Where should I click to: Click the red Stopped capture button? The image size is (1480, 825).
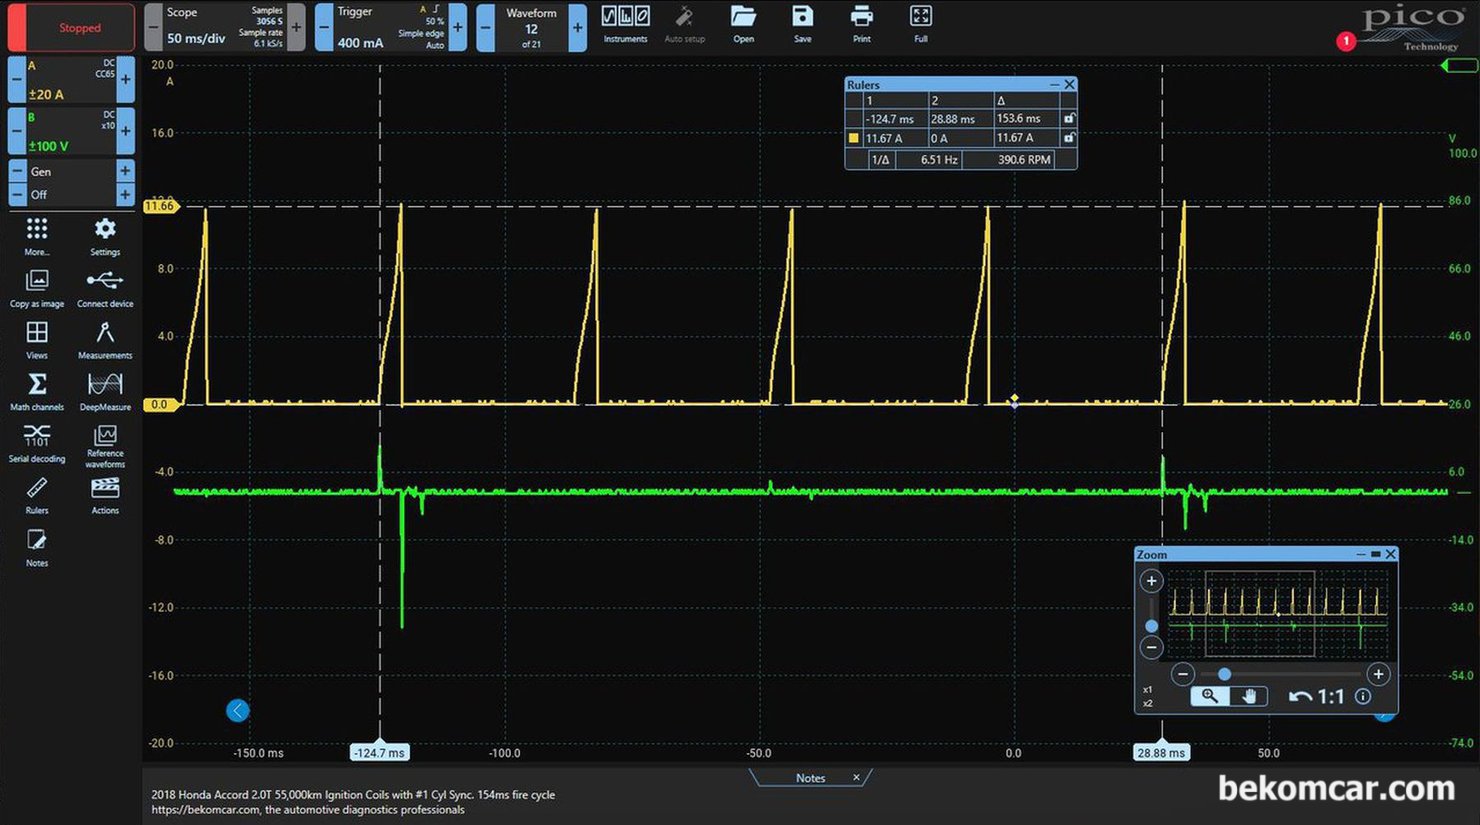[x=71, y=27]
